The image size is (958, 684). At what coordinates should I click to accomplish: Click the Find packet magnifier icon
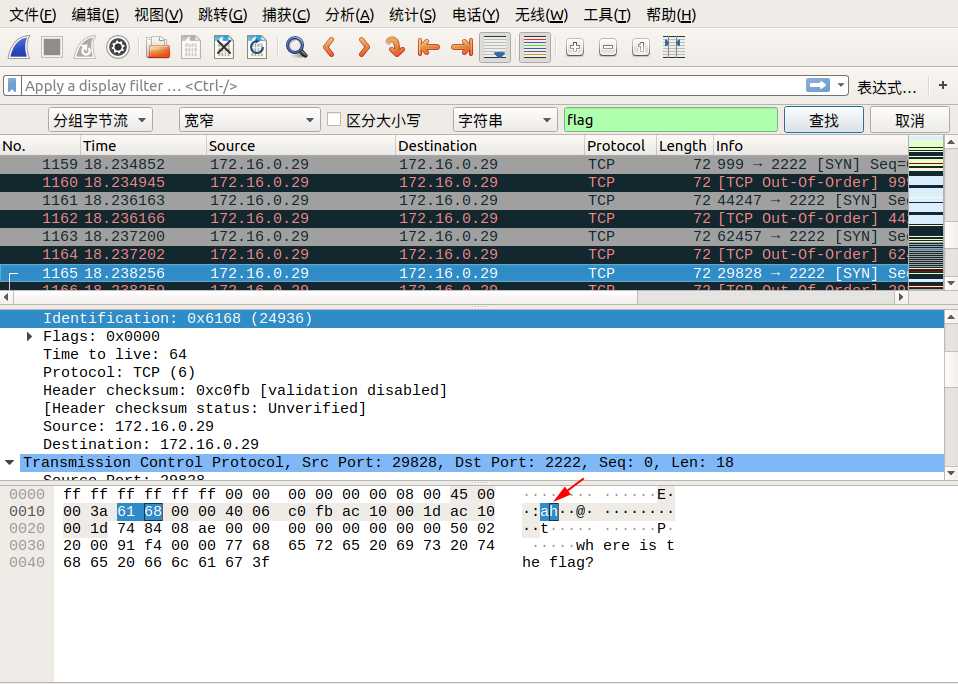point(296,47)
